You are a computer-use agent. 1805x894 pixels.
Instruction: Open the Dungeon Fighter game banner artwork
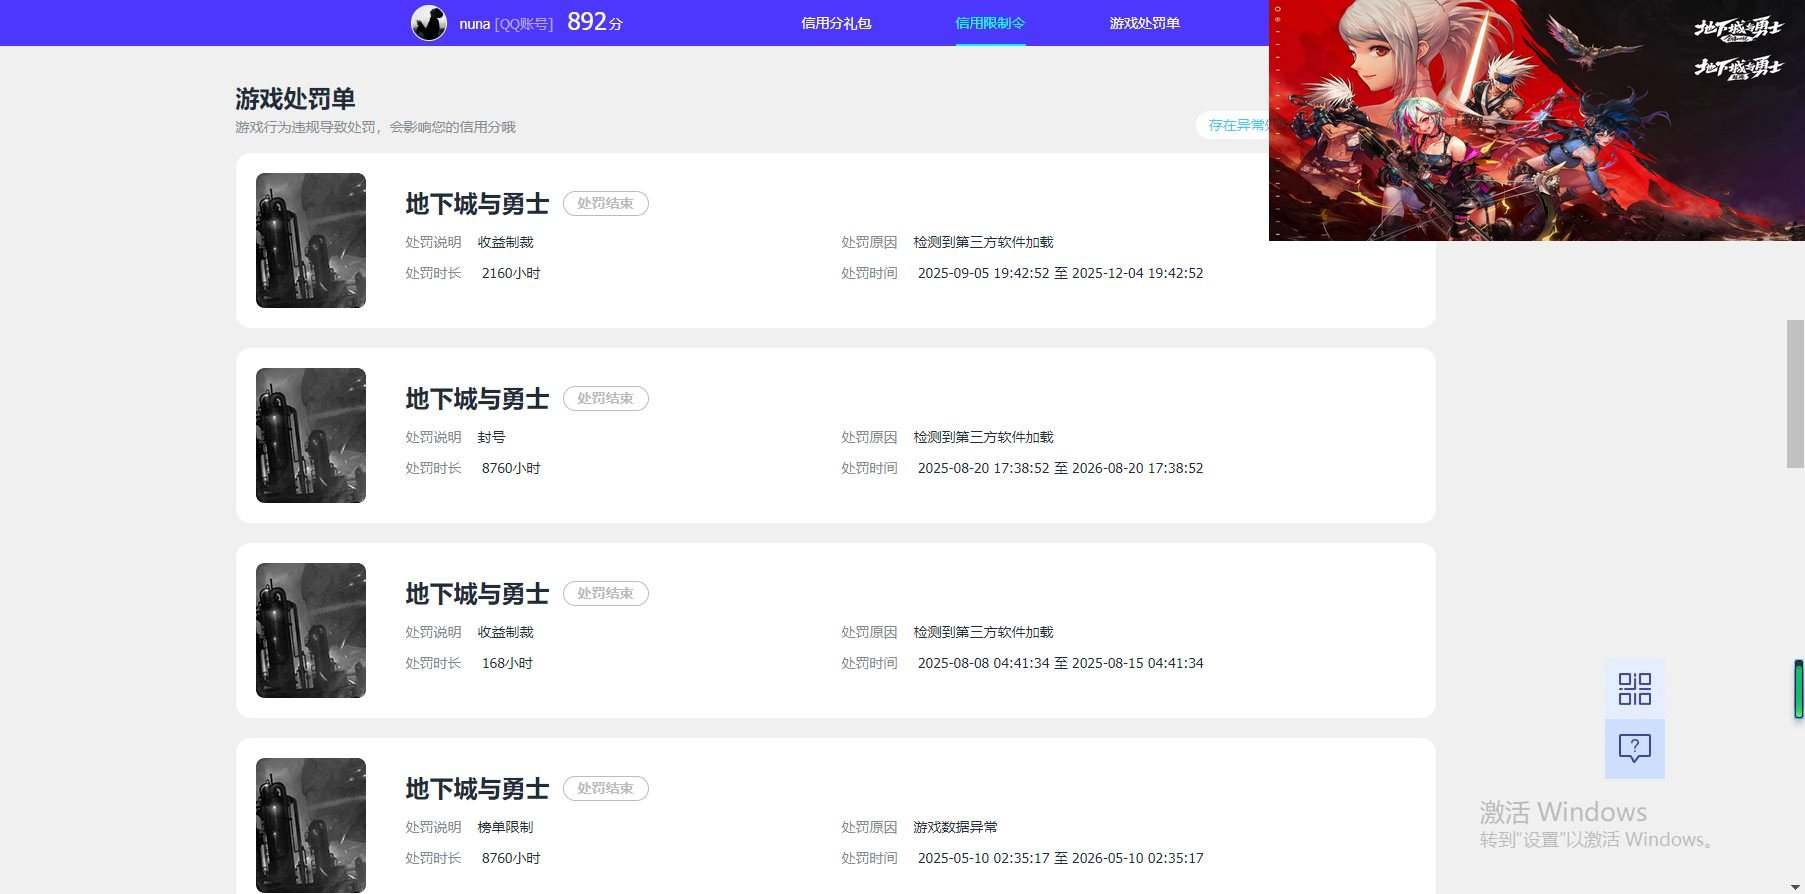[x=1537, y=120]
